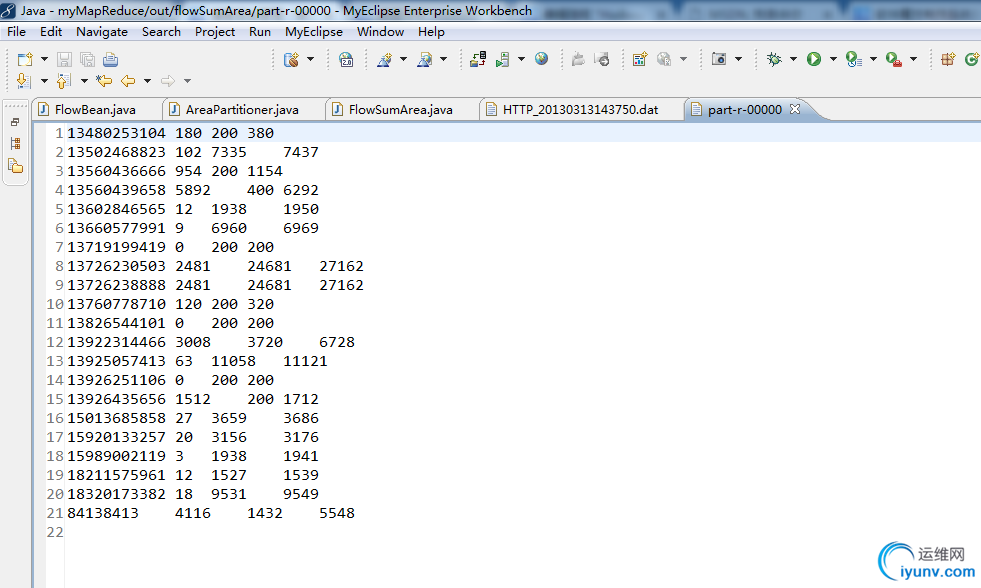Open the hierarchy view sidebar icon
Screen dimensions: 981x588
click(x=15, y=144)
